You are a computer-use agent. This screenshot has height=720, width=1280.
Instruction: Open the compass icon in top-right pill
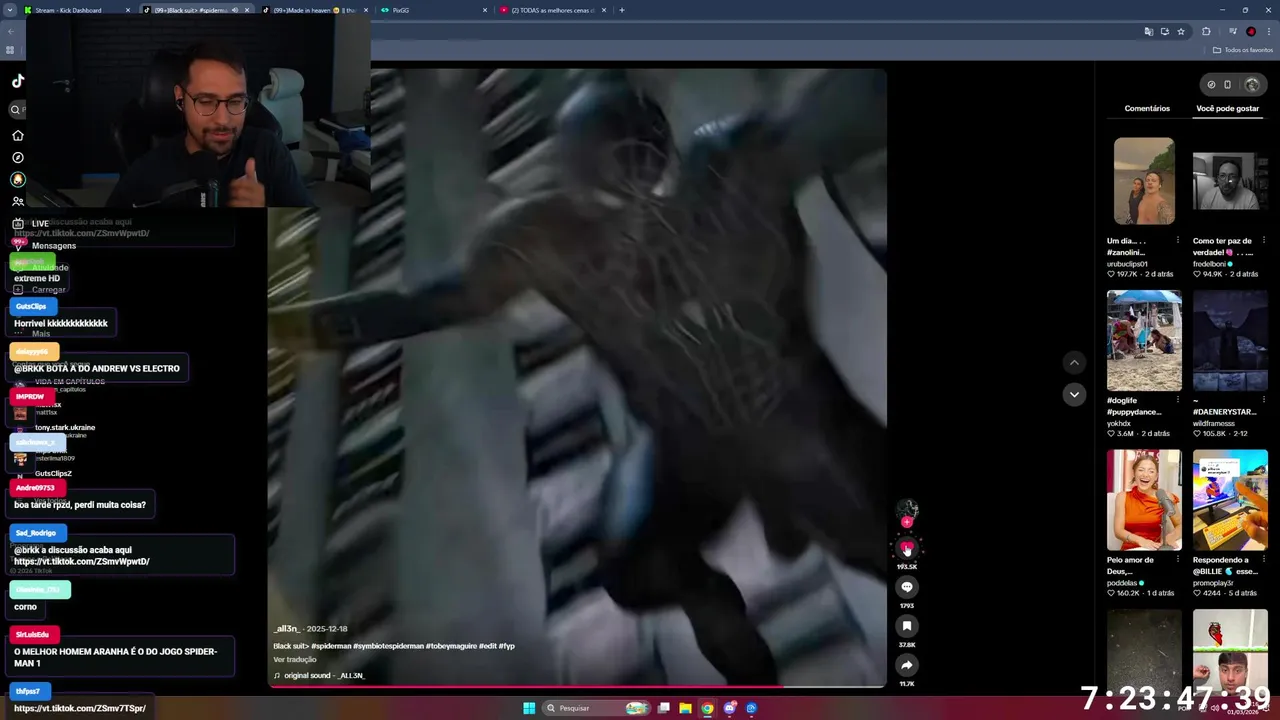tap(1211, 85)
